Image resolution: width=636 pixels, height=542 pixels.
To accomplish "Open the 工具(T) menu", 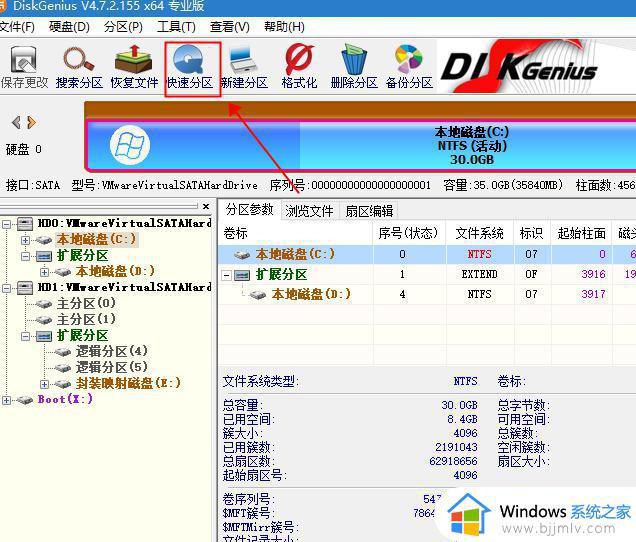I will 176,27.
